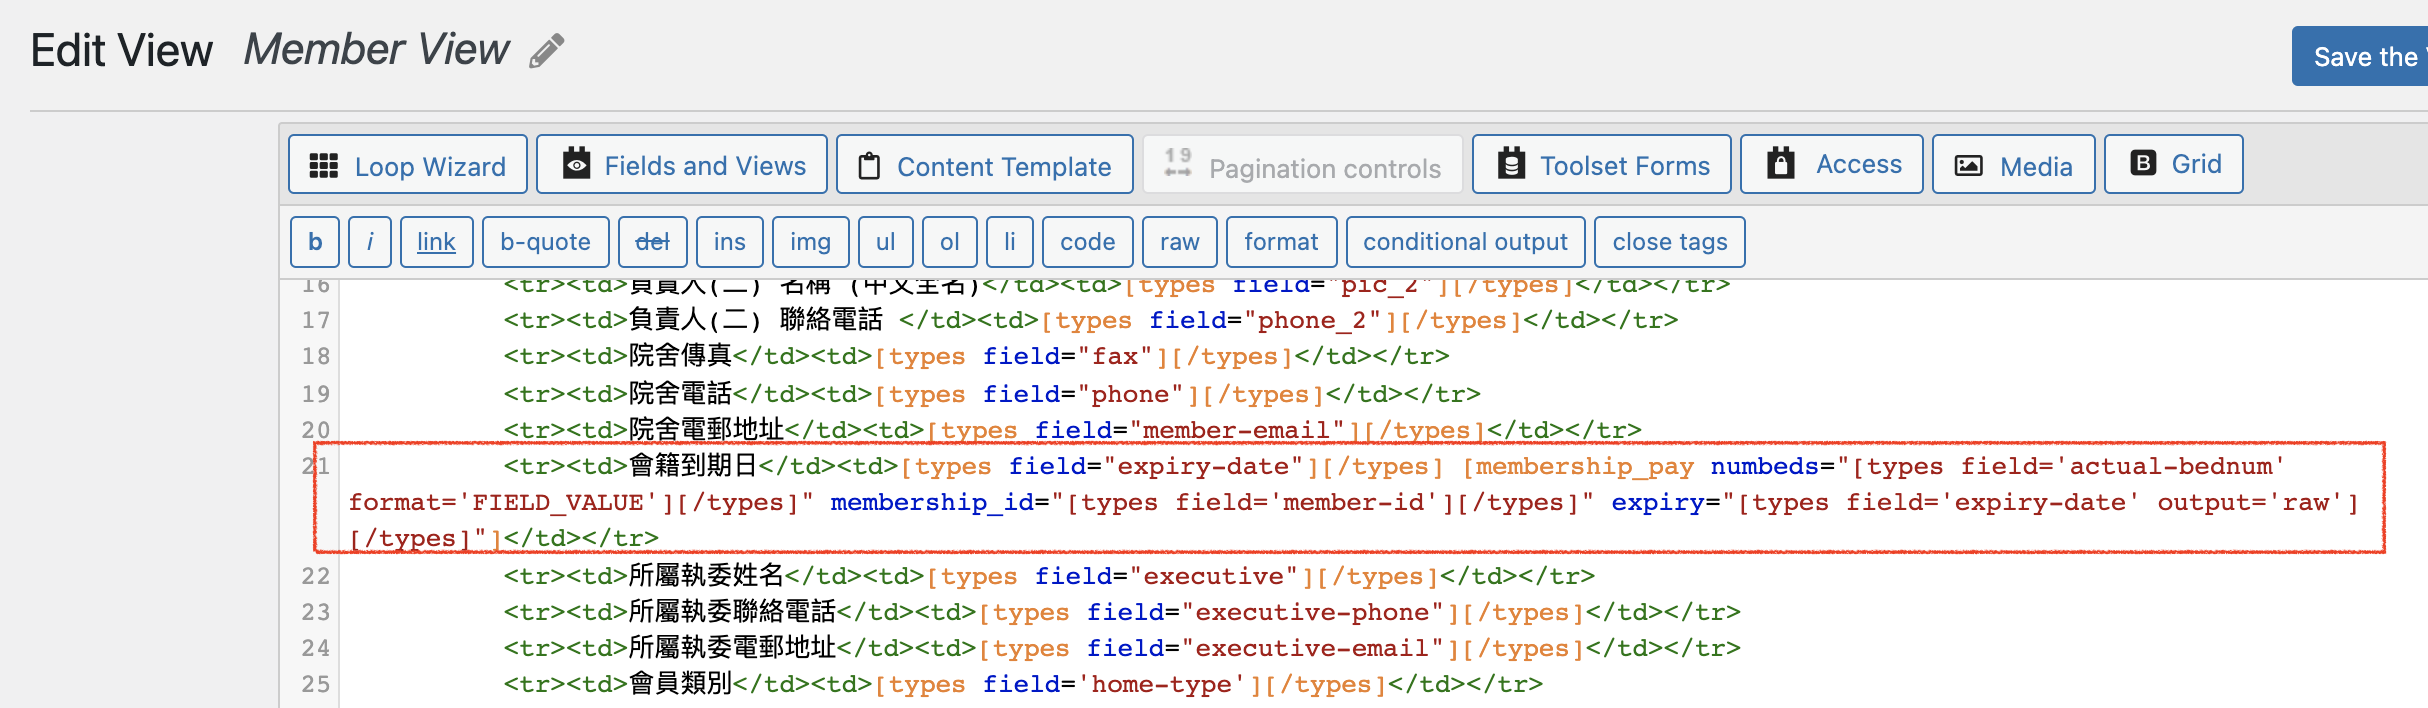Insert a link with the link quicktag
2428x708 pixels.
click(x=436, y=242)
